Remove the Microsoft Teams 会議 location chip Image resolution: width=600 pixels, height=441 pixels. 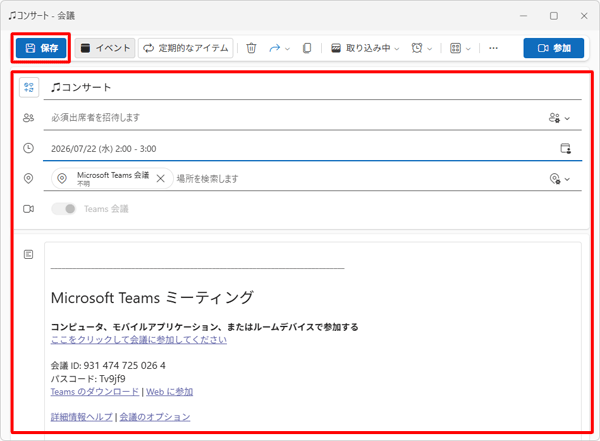[161, 178]
